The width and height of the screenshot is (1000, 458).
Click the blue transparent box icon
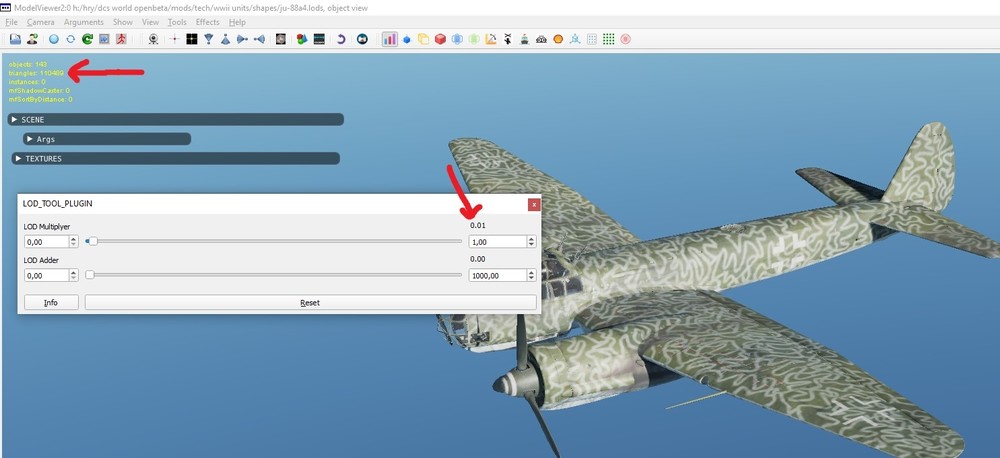coord(457,39)
